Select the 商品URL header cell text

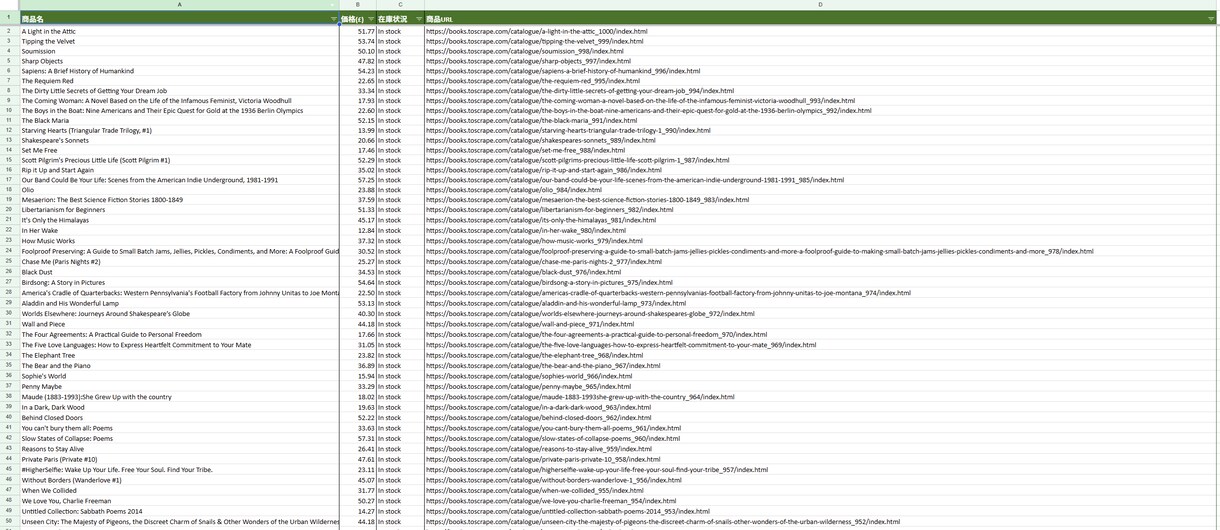coord(439,19)
